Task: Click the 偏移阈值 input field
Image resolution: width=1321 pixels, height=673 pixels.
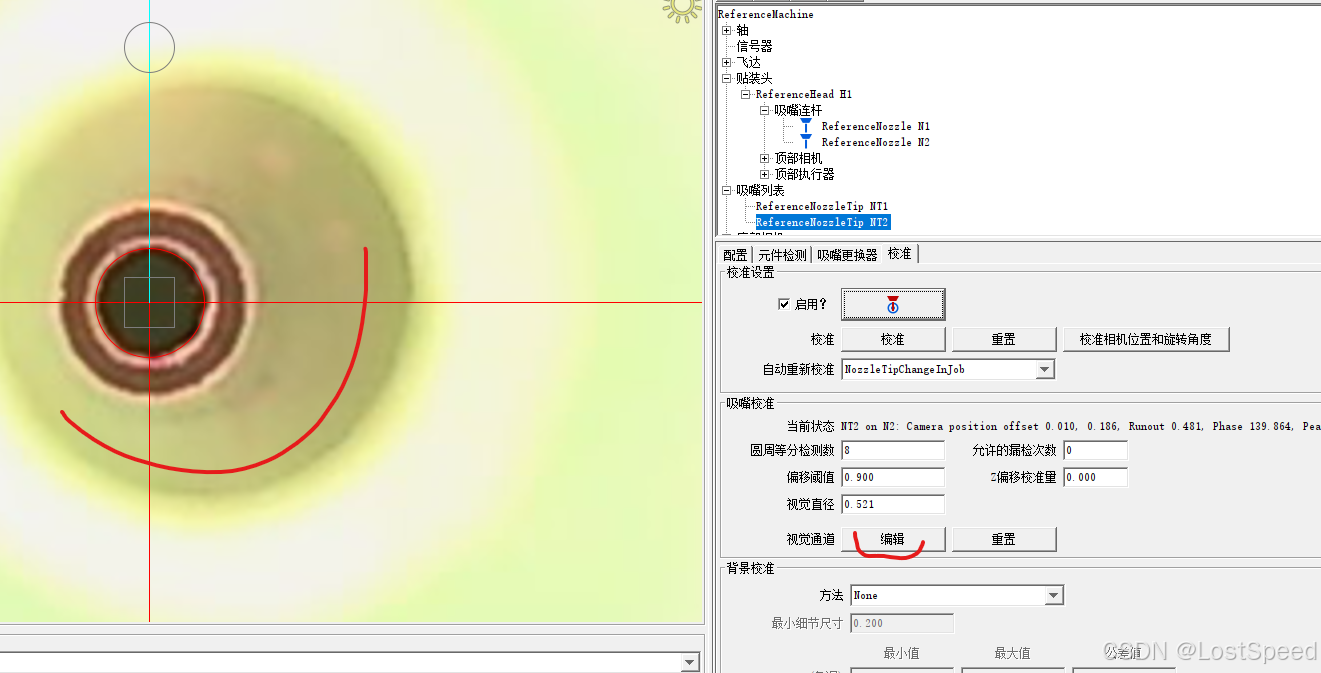Action: click(x=893, y=478)
